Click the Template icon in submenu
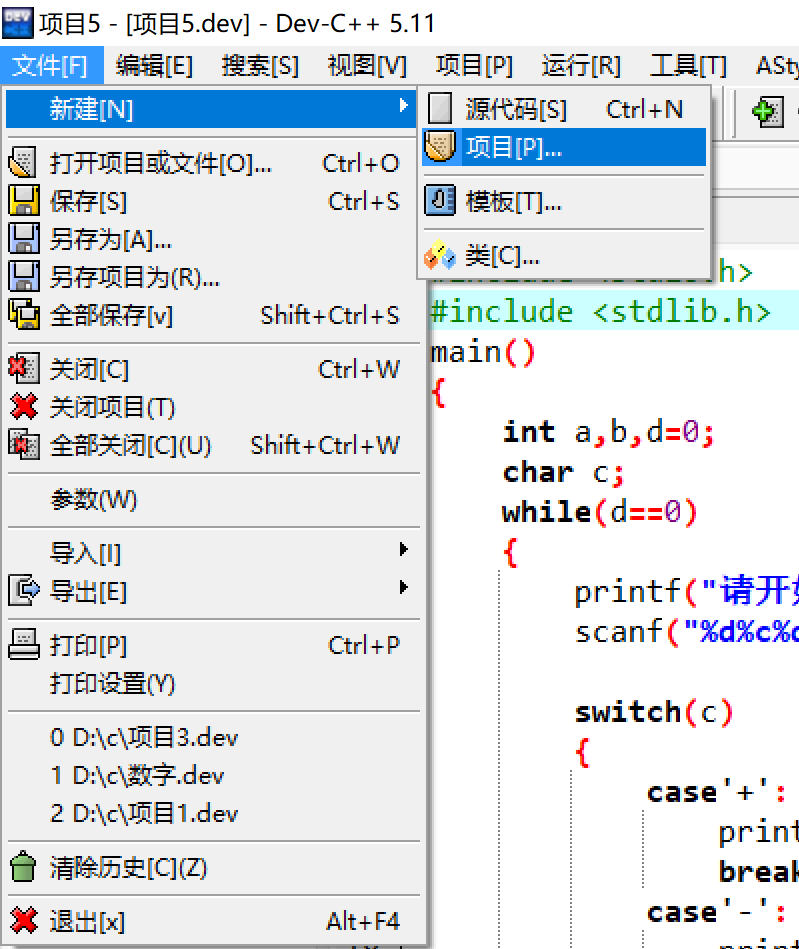Viewport: 799px width, 949px height. [440, 201]
